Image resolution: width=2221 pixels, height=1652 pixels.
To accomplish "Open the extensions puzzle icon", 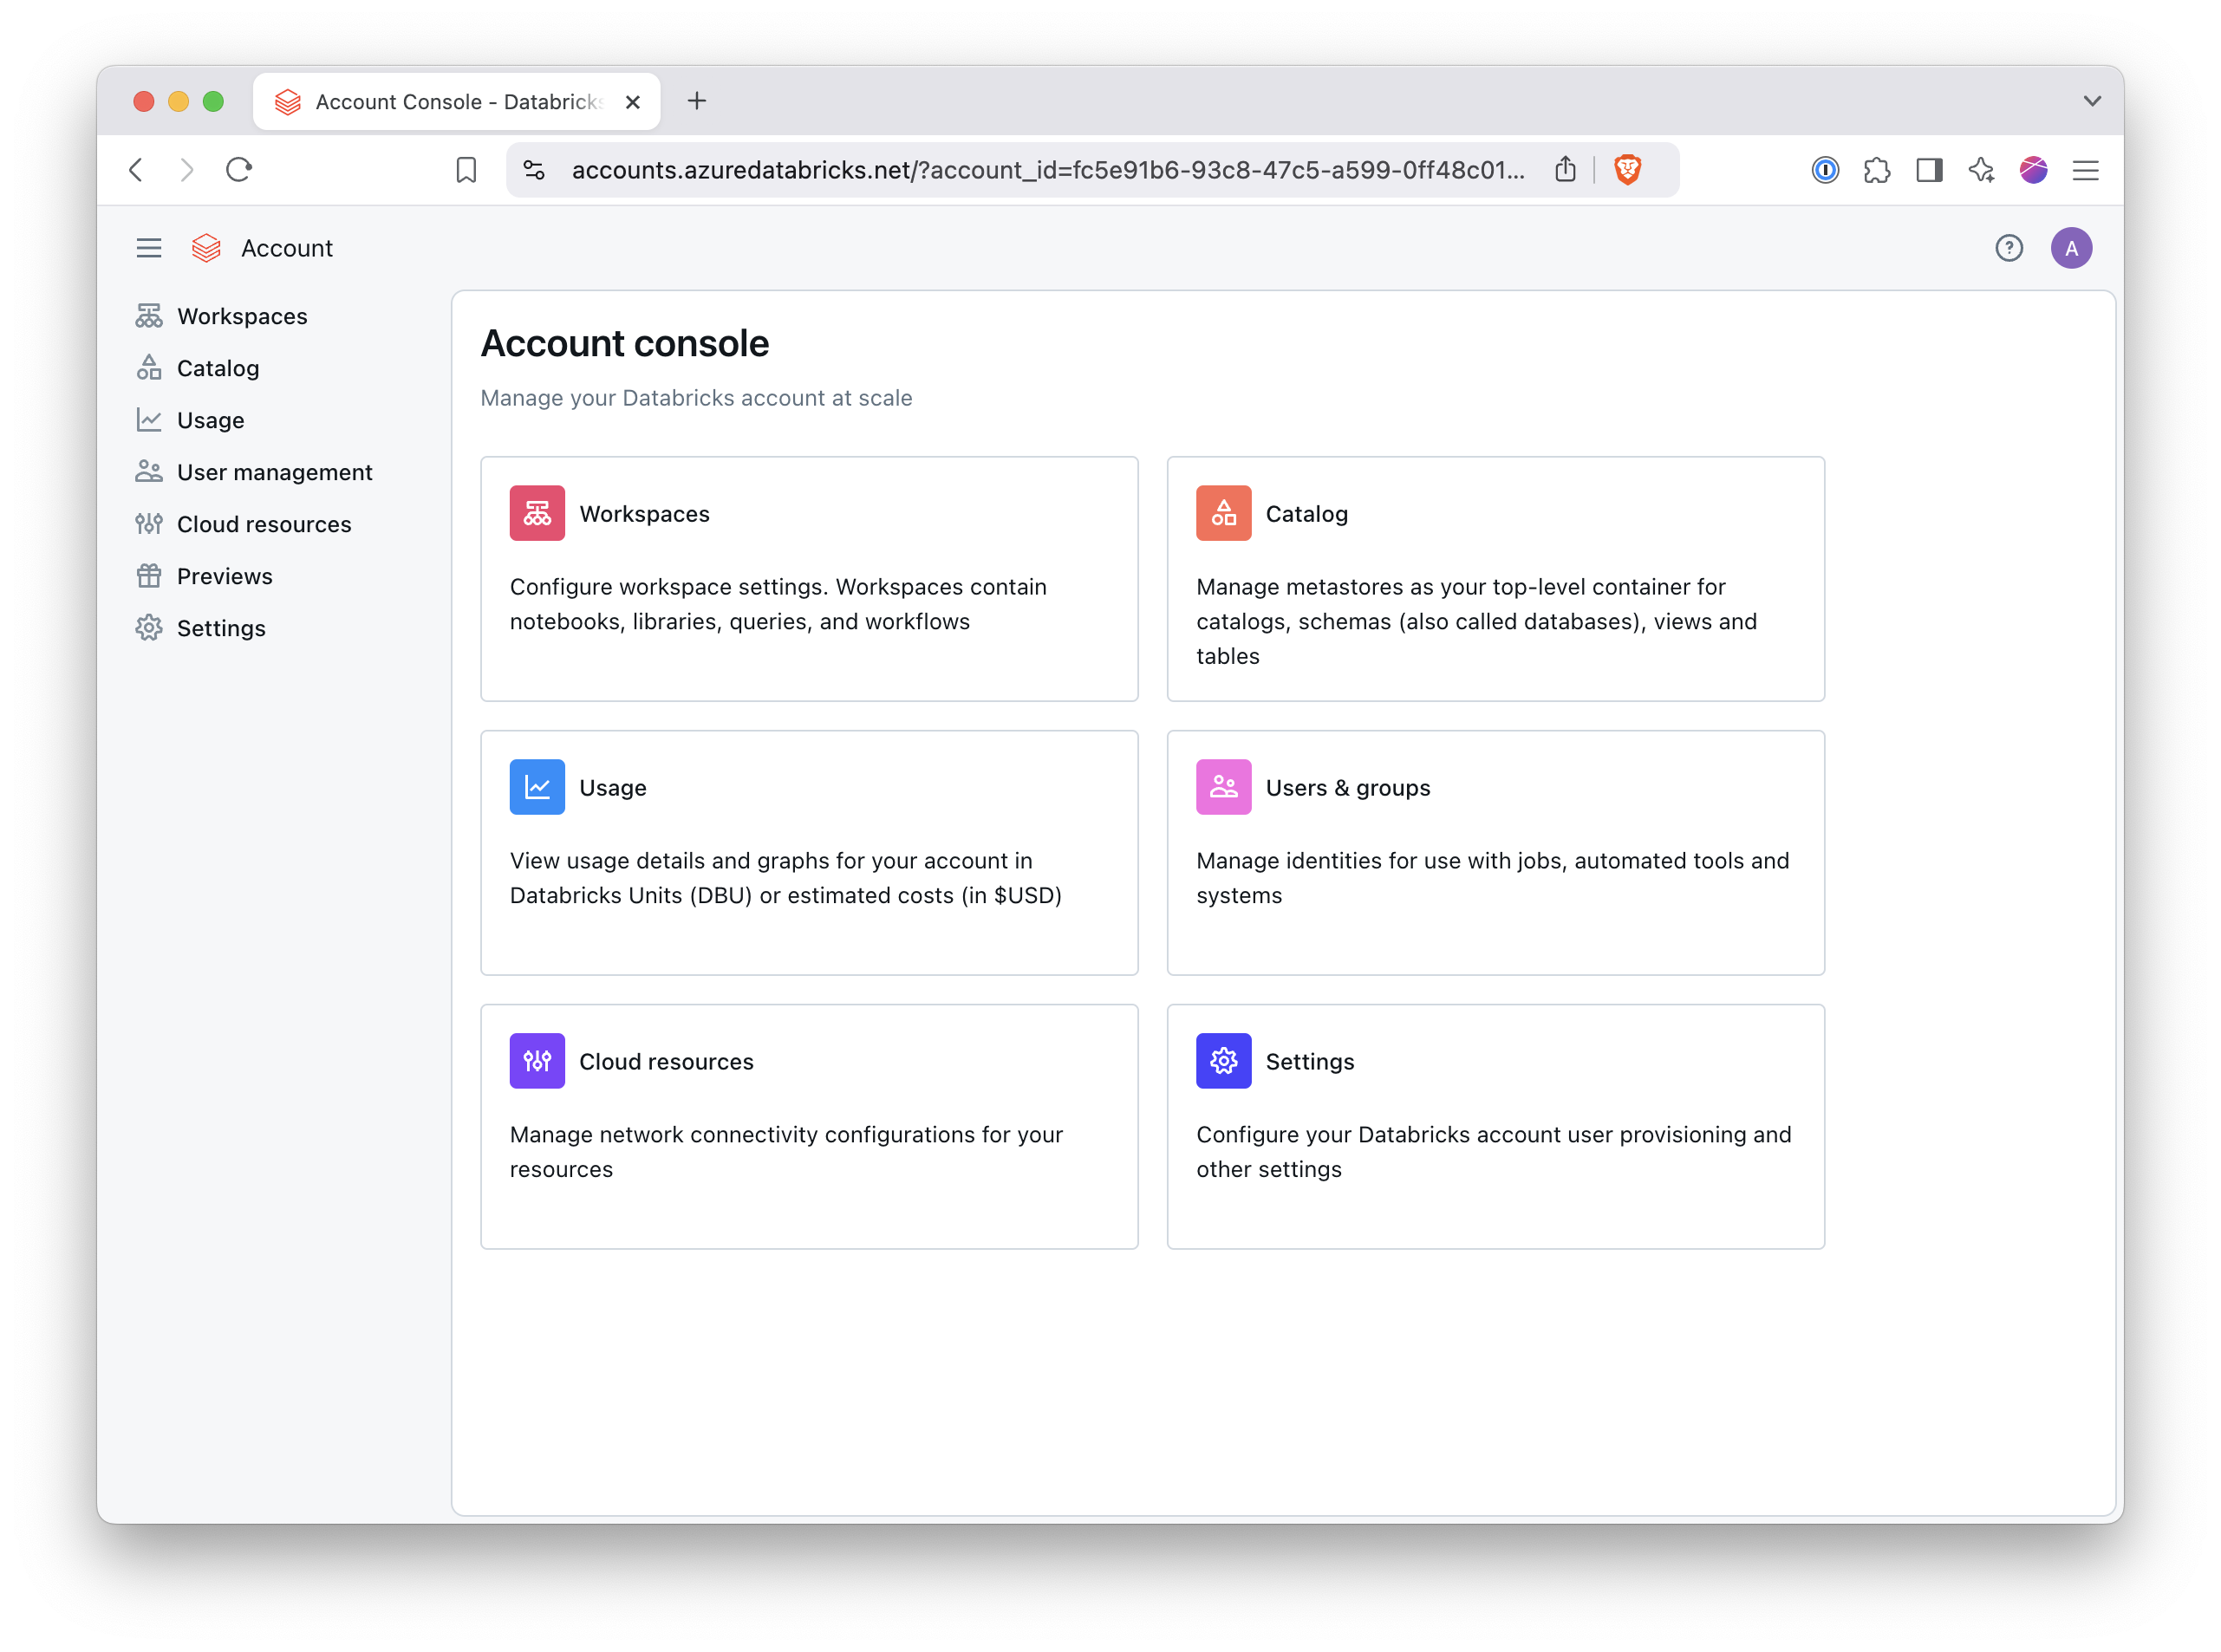I will click(1877, 170).
